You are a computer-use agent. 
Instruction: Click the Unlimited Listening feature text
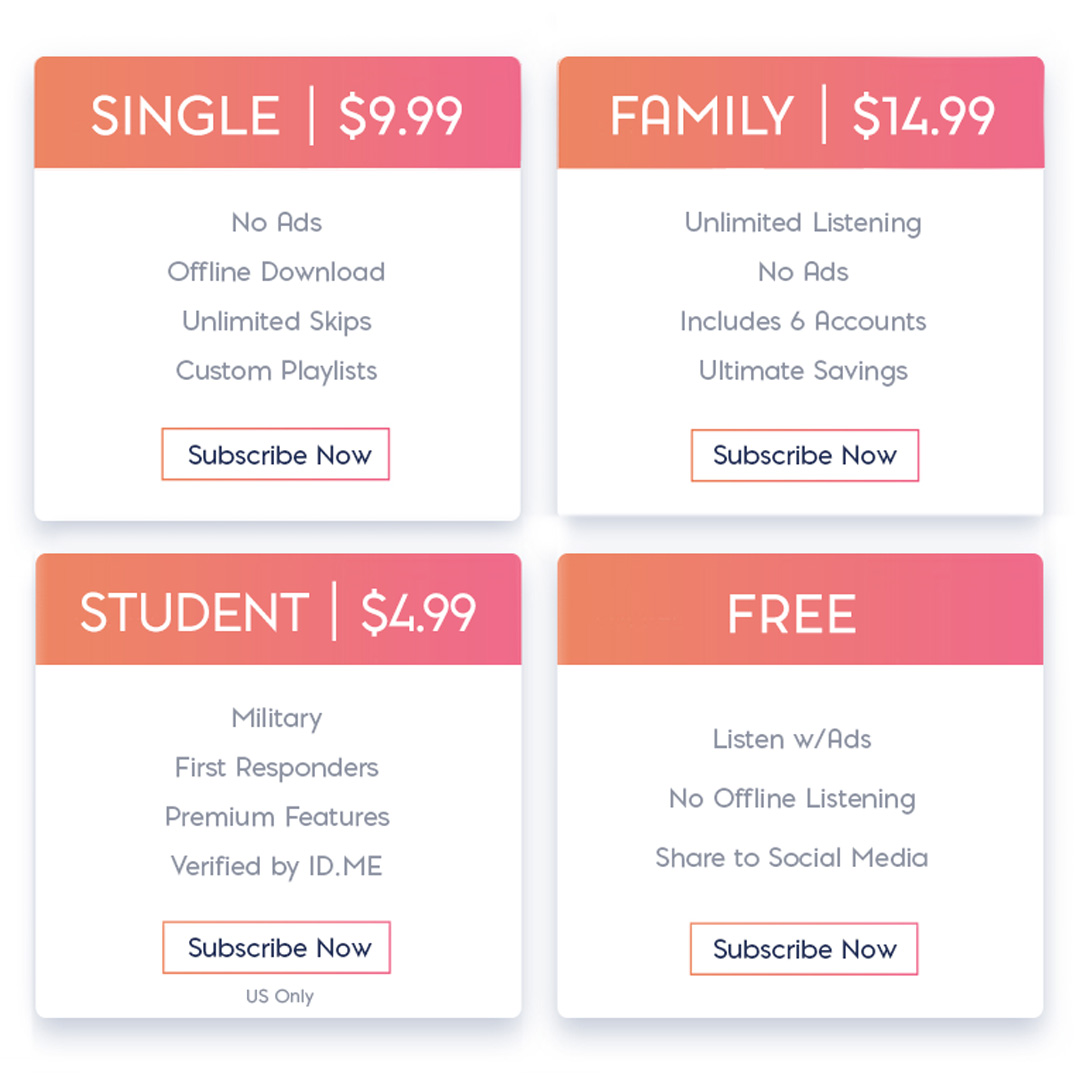coord(802,223)
